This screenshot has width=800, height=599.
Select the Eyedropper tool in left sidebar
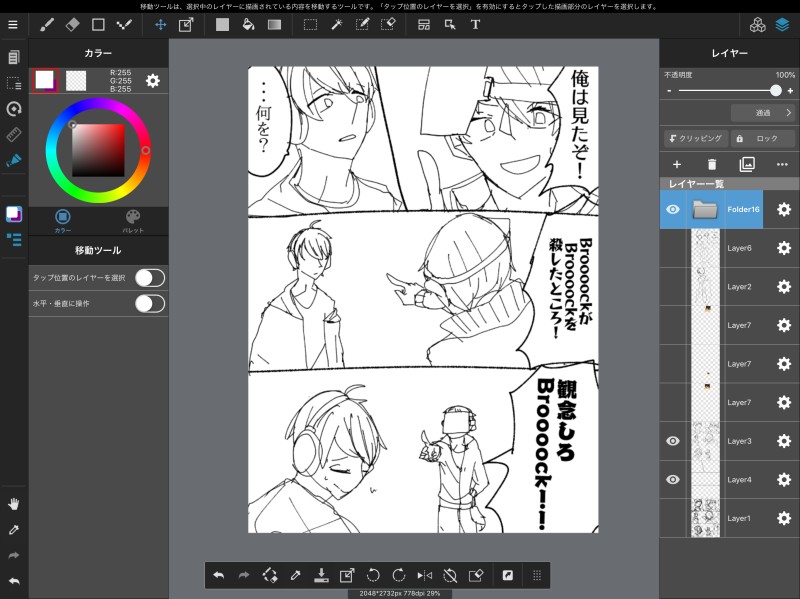(14, 530)
